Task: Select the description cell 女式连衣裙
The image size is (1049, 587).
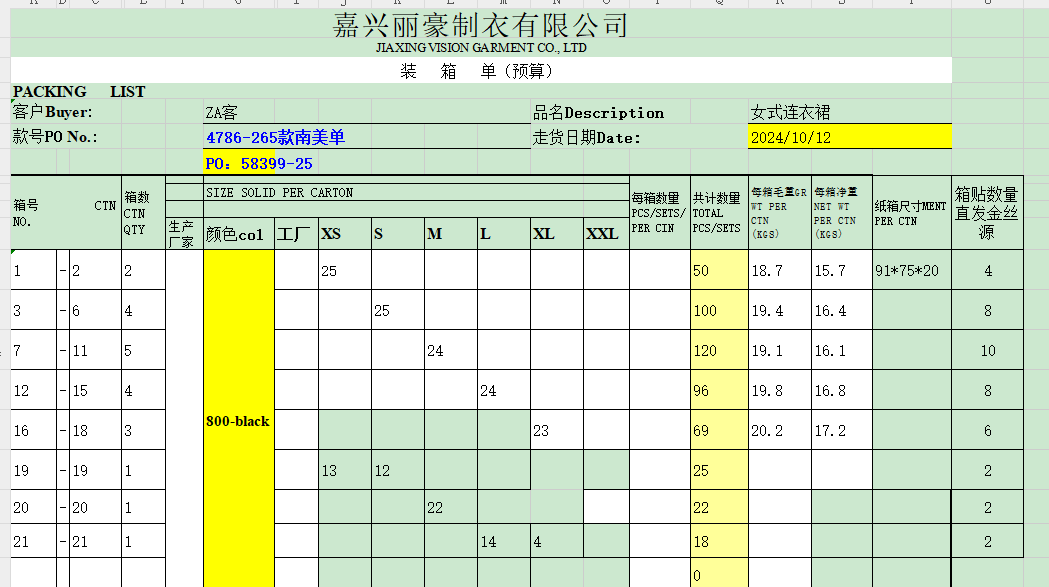Action: click(790, 113)
